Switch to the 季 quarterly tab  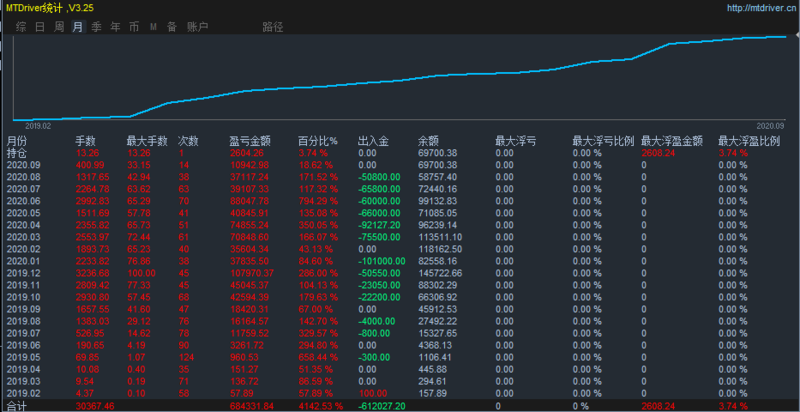click(97, 27)
